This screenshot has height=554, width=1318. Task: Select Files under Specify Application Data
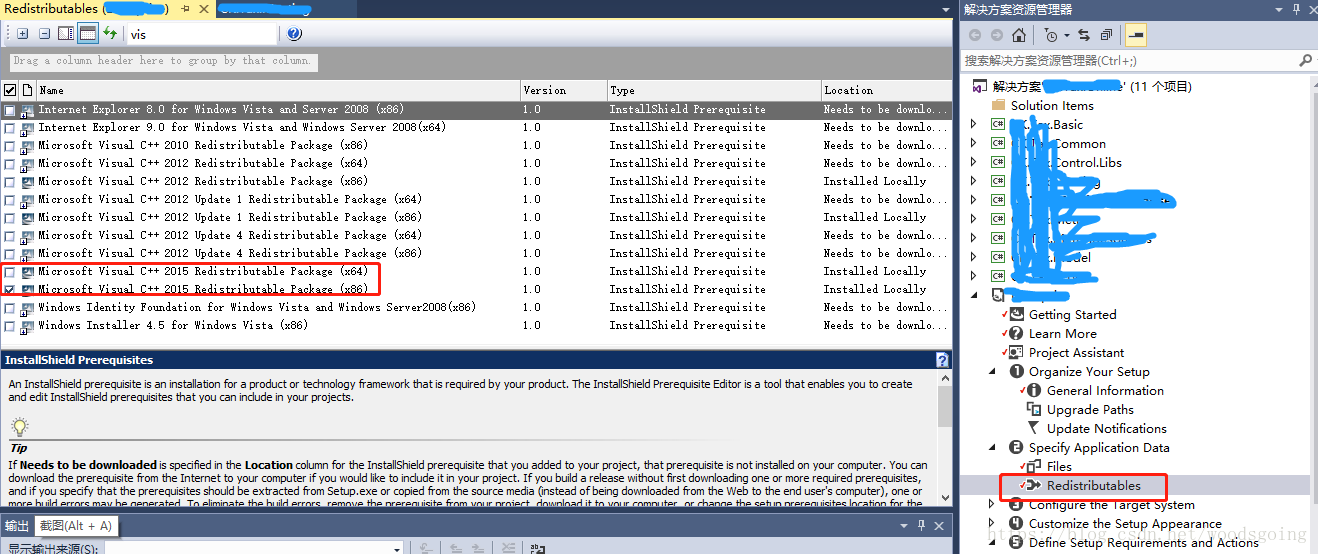pyautogui.click(x=1059, y=466)
